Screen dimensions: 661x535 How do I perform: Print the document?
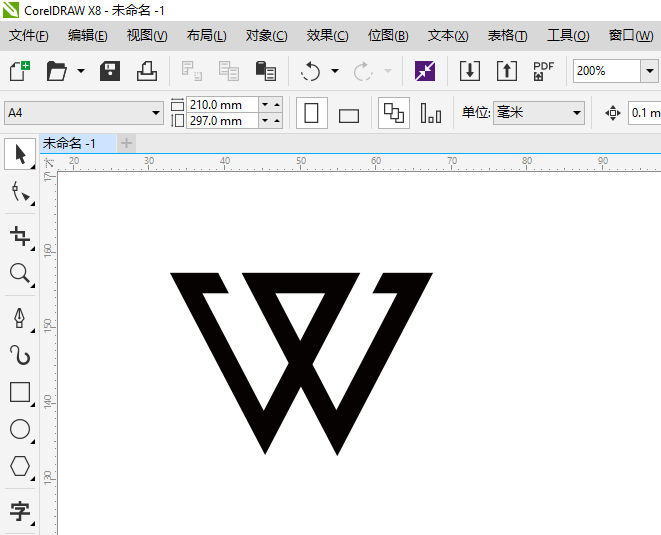pos(147,71)
